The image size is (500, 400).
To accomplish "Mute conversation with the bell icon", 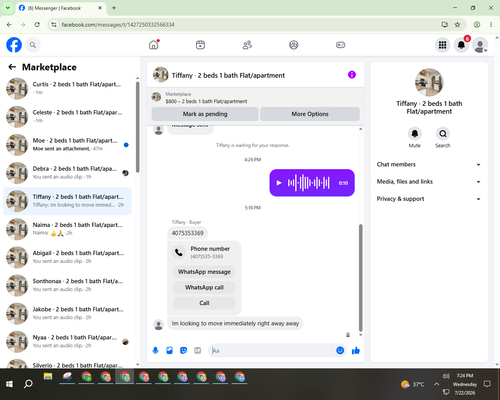I will [x=415, y=134].
